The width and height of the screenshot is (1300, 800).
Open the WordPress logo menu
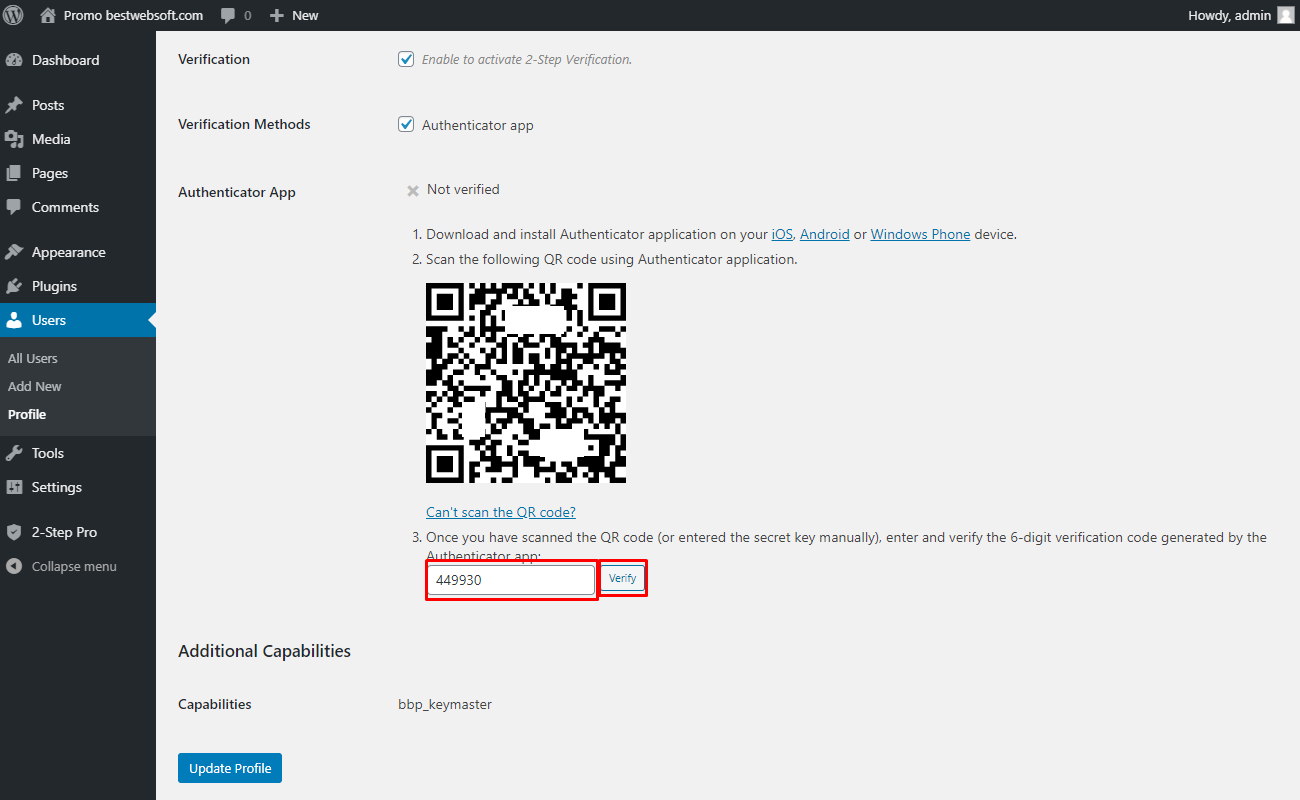pyautogui.click(x=14, y=15)
